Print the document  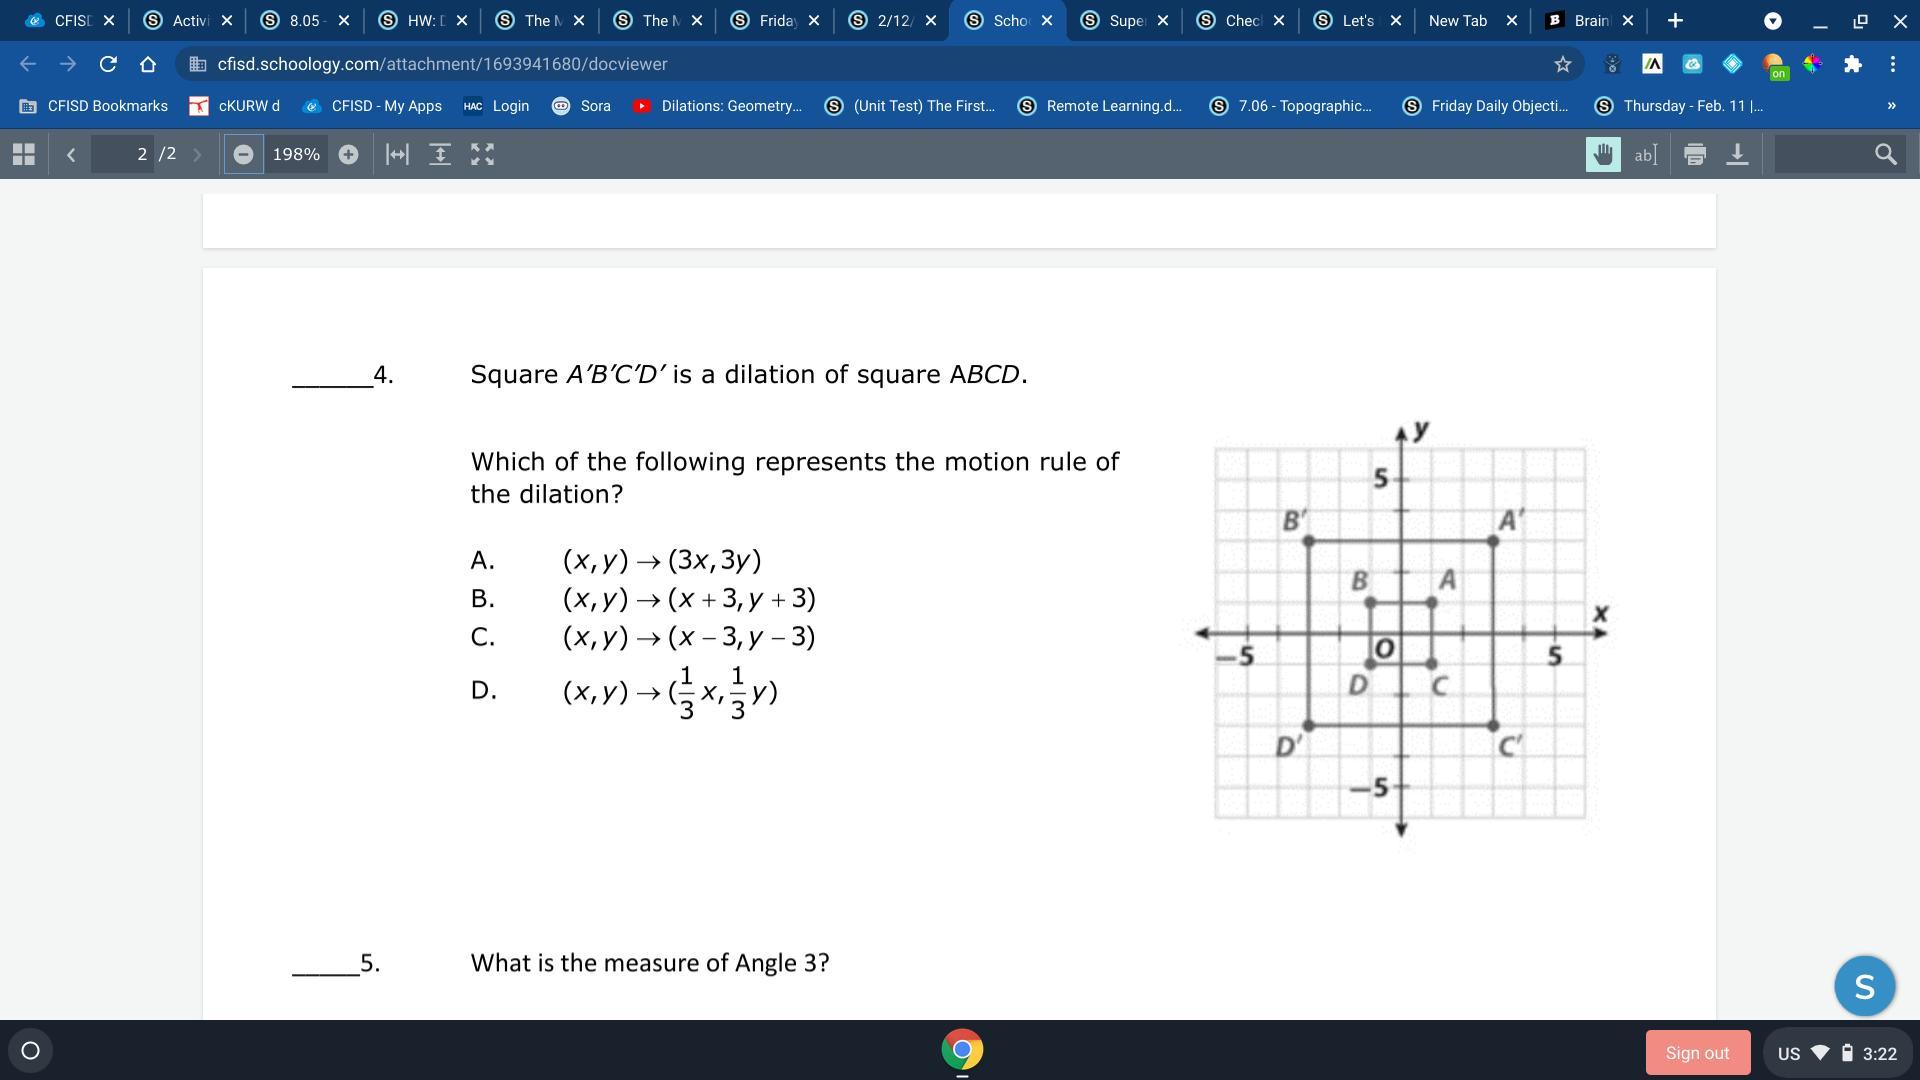point(1694,154)
